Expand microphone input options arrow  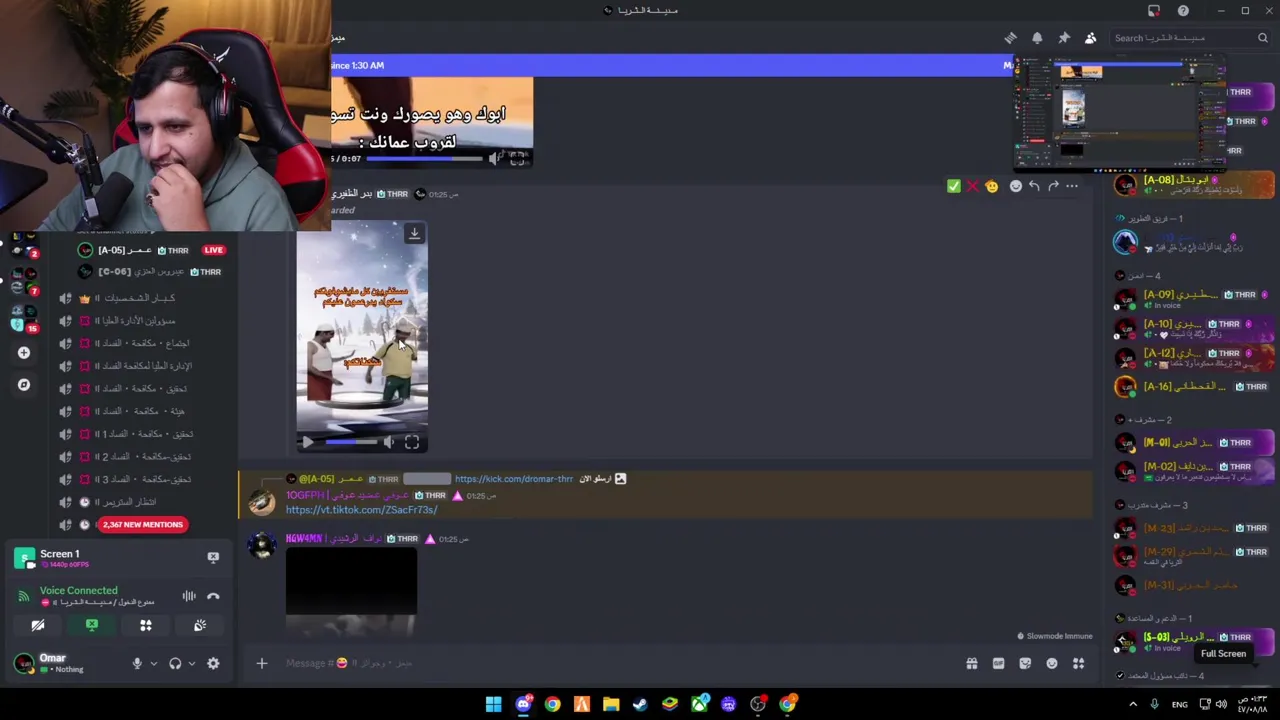pyautogui.click(x=153, y=663)
